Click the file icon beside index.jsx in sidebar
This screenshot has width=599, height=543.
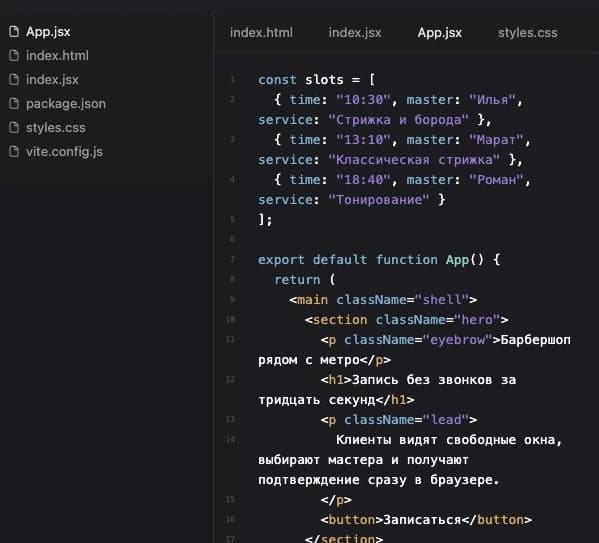14,80
